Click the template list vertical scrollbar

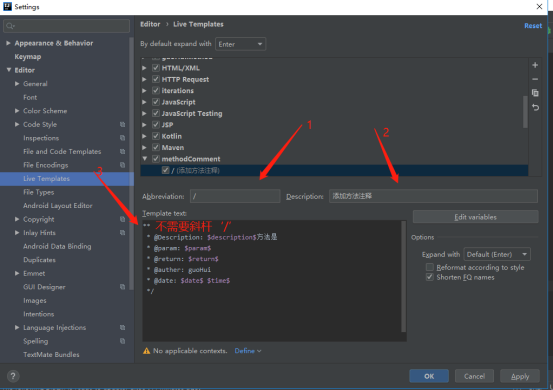(525, 111)
